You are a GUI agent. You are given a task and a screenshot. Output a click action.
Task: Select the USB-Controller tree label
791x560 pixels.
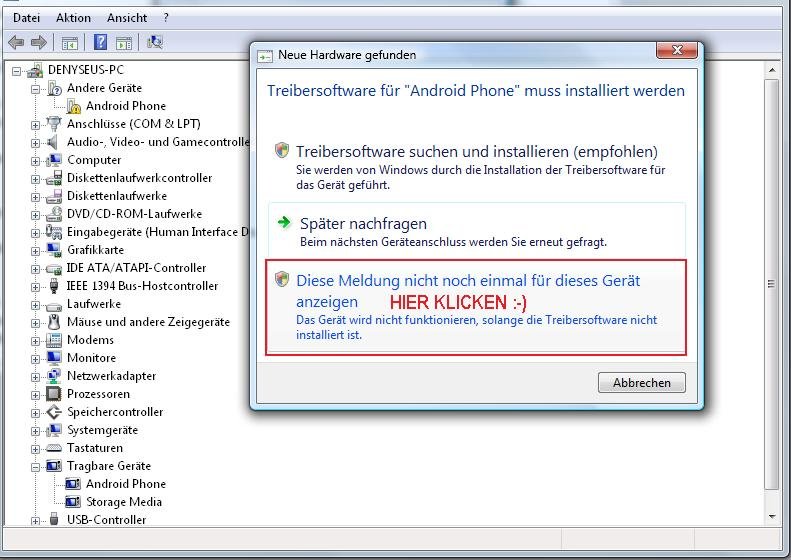click(106, 520)
